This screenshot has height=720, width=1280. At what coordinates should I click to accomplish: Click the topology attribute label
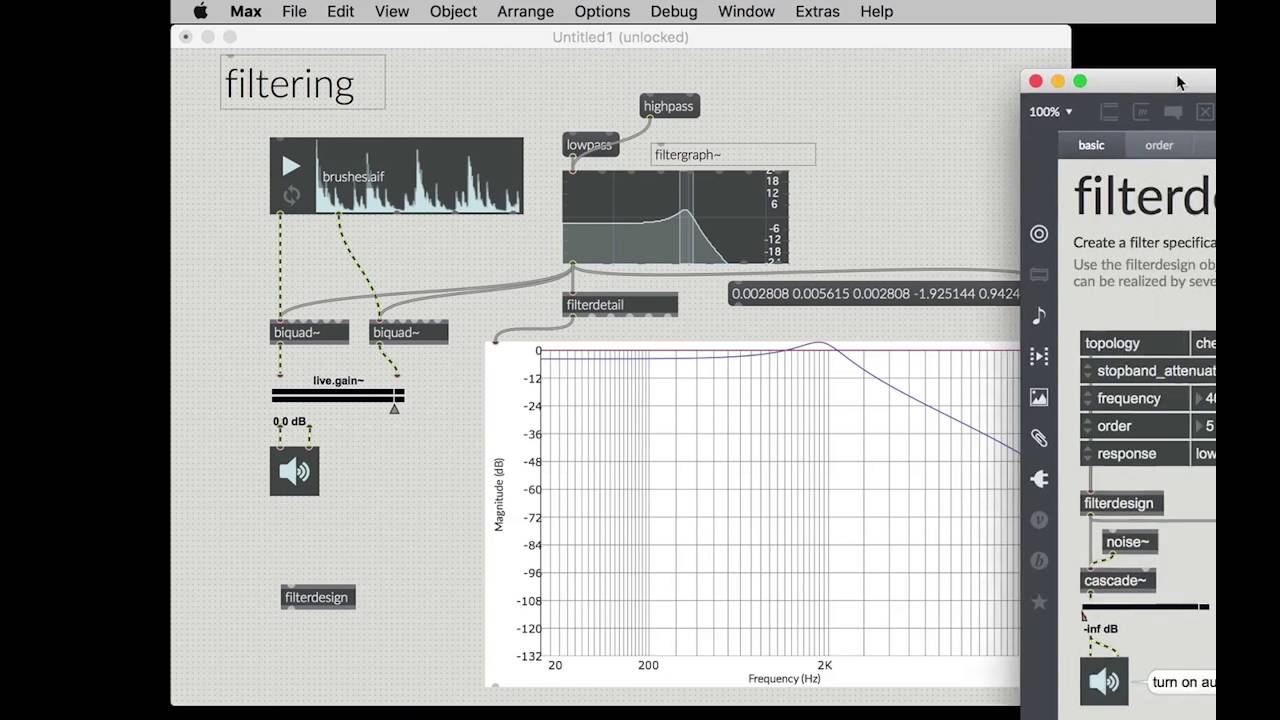(x=1135, y=343)
